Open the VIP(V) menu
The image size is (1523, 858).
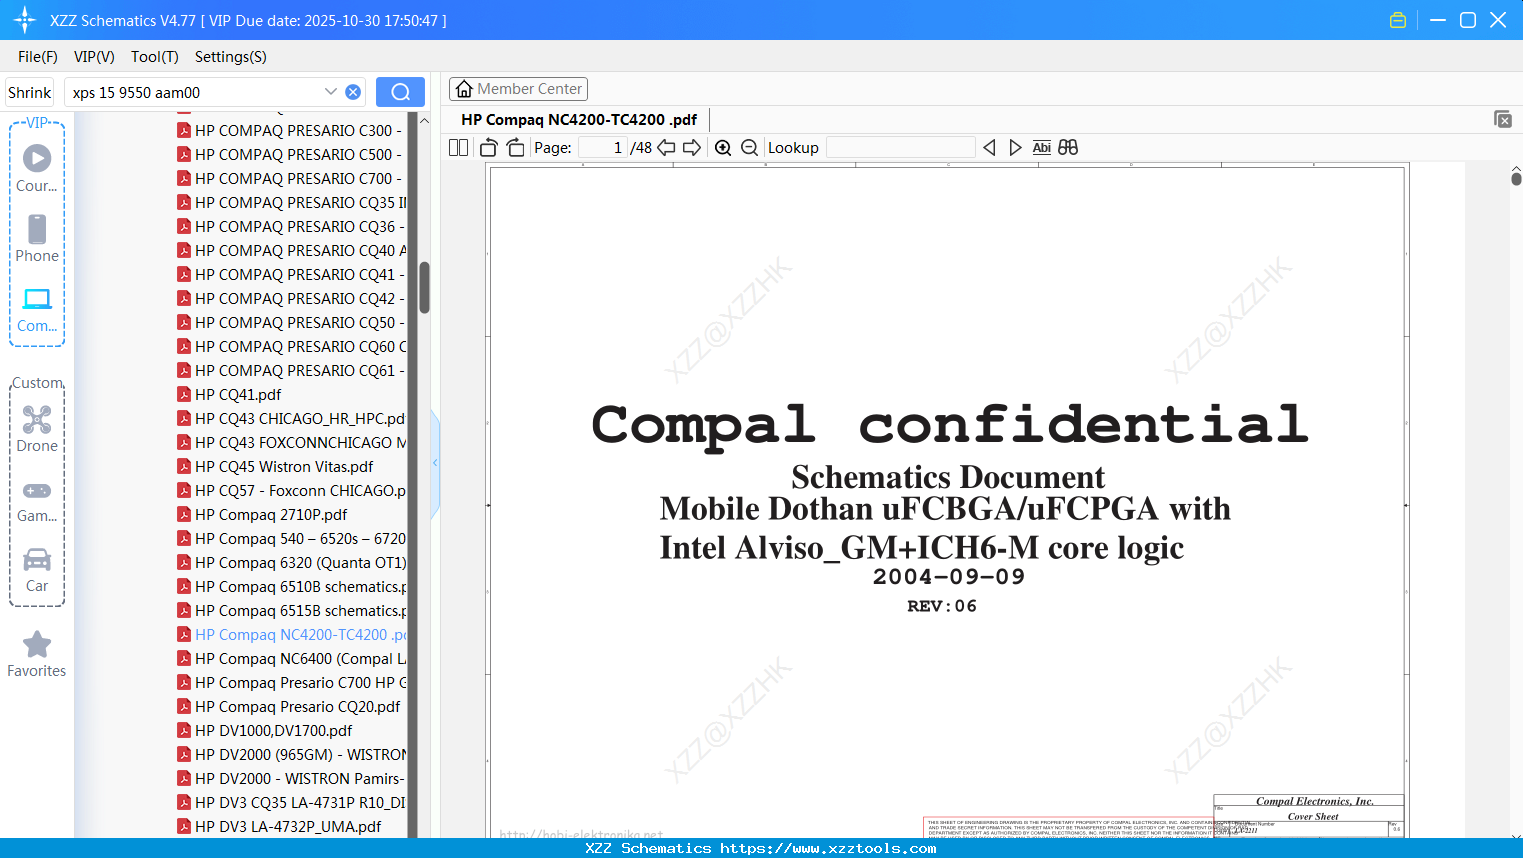click(94, 57)
